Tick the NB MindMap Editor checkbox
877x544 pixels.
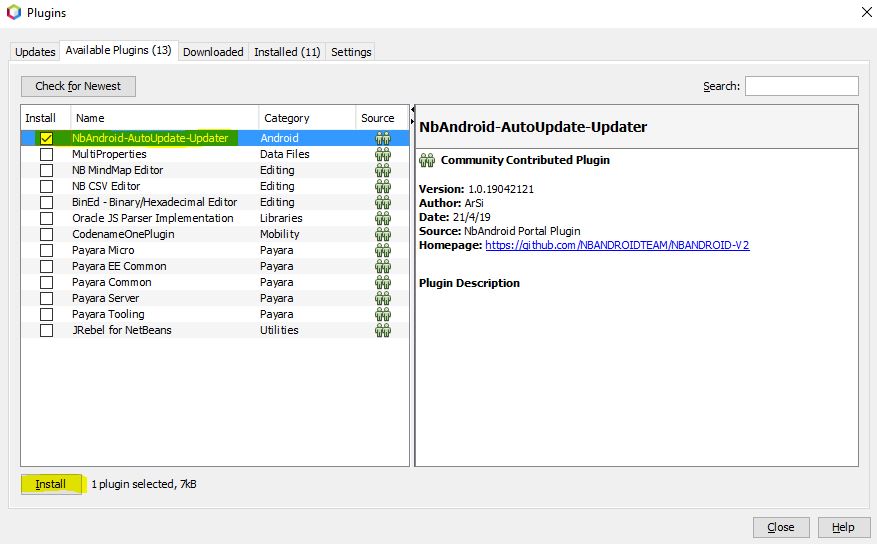point(46,170)
